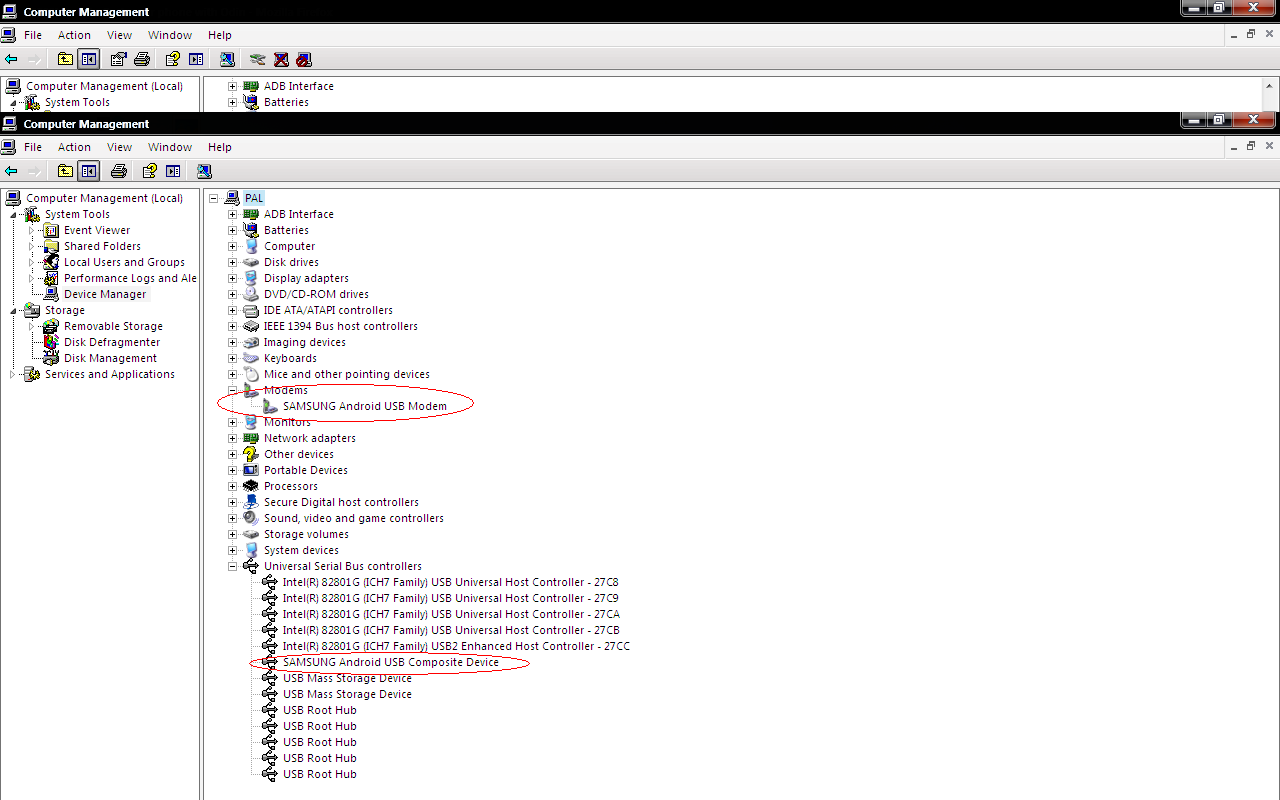1280x800 pixels.
Task: Expand Services and Applications node
Action: (x=13, y=374)
